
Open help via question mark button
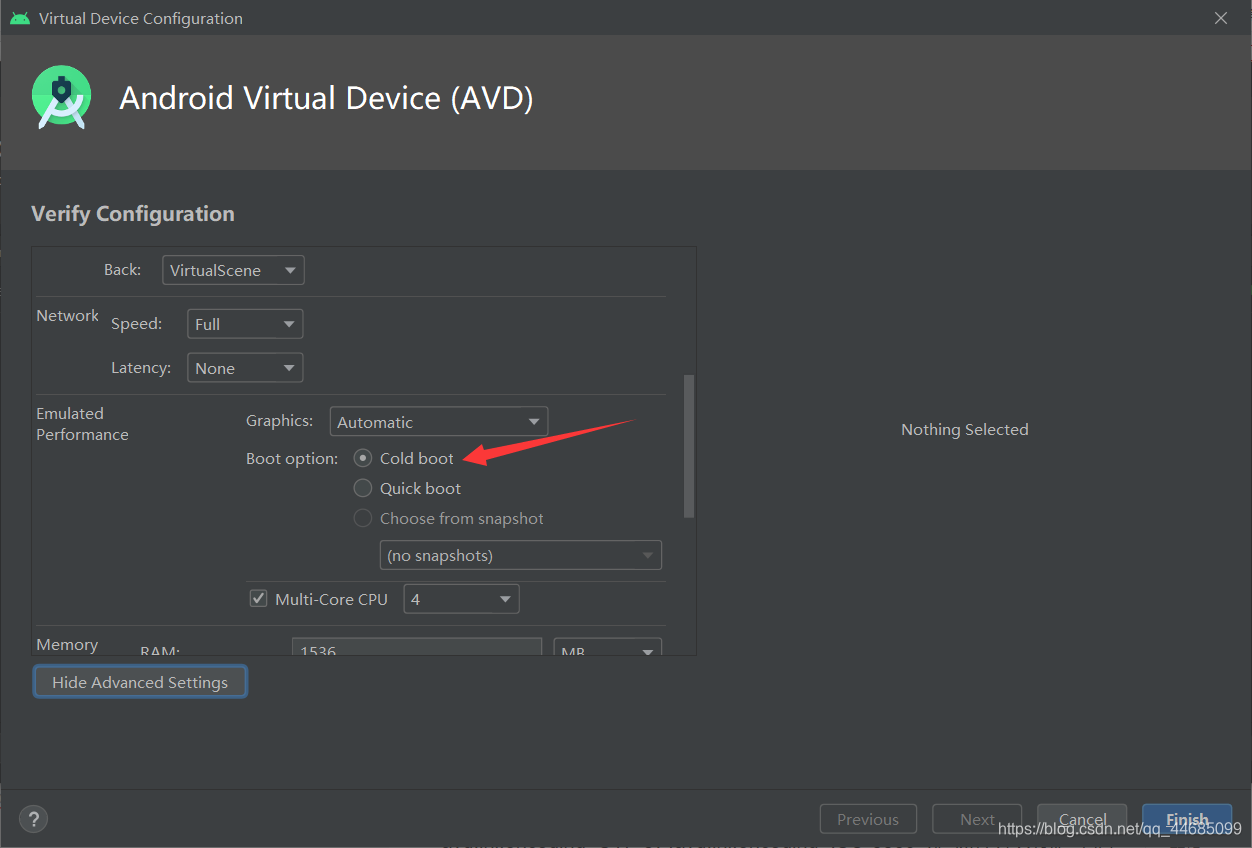pyautogui.click(x=33, y=819)
